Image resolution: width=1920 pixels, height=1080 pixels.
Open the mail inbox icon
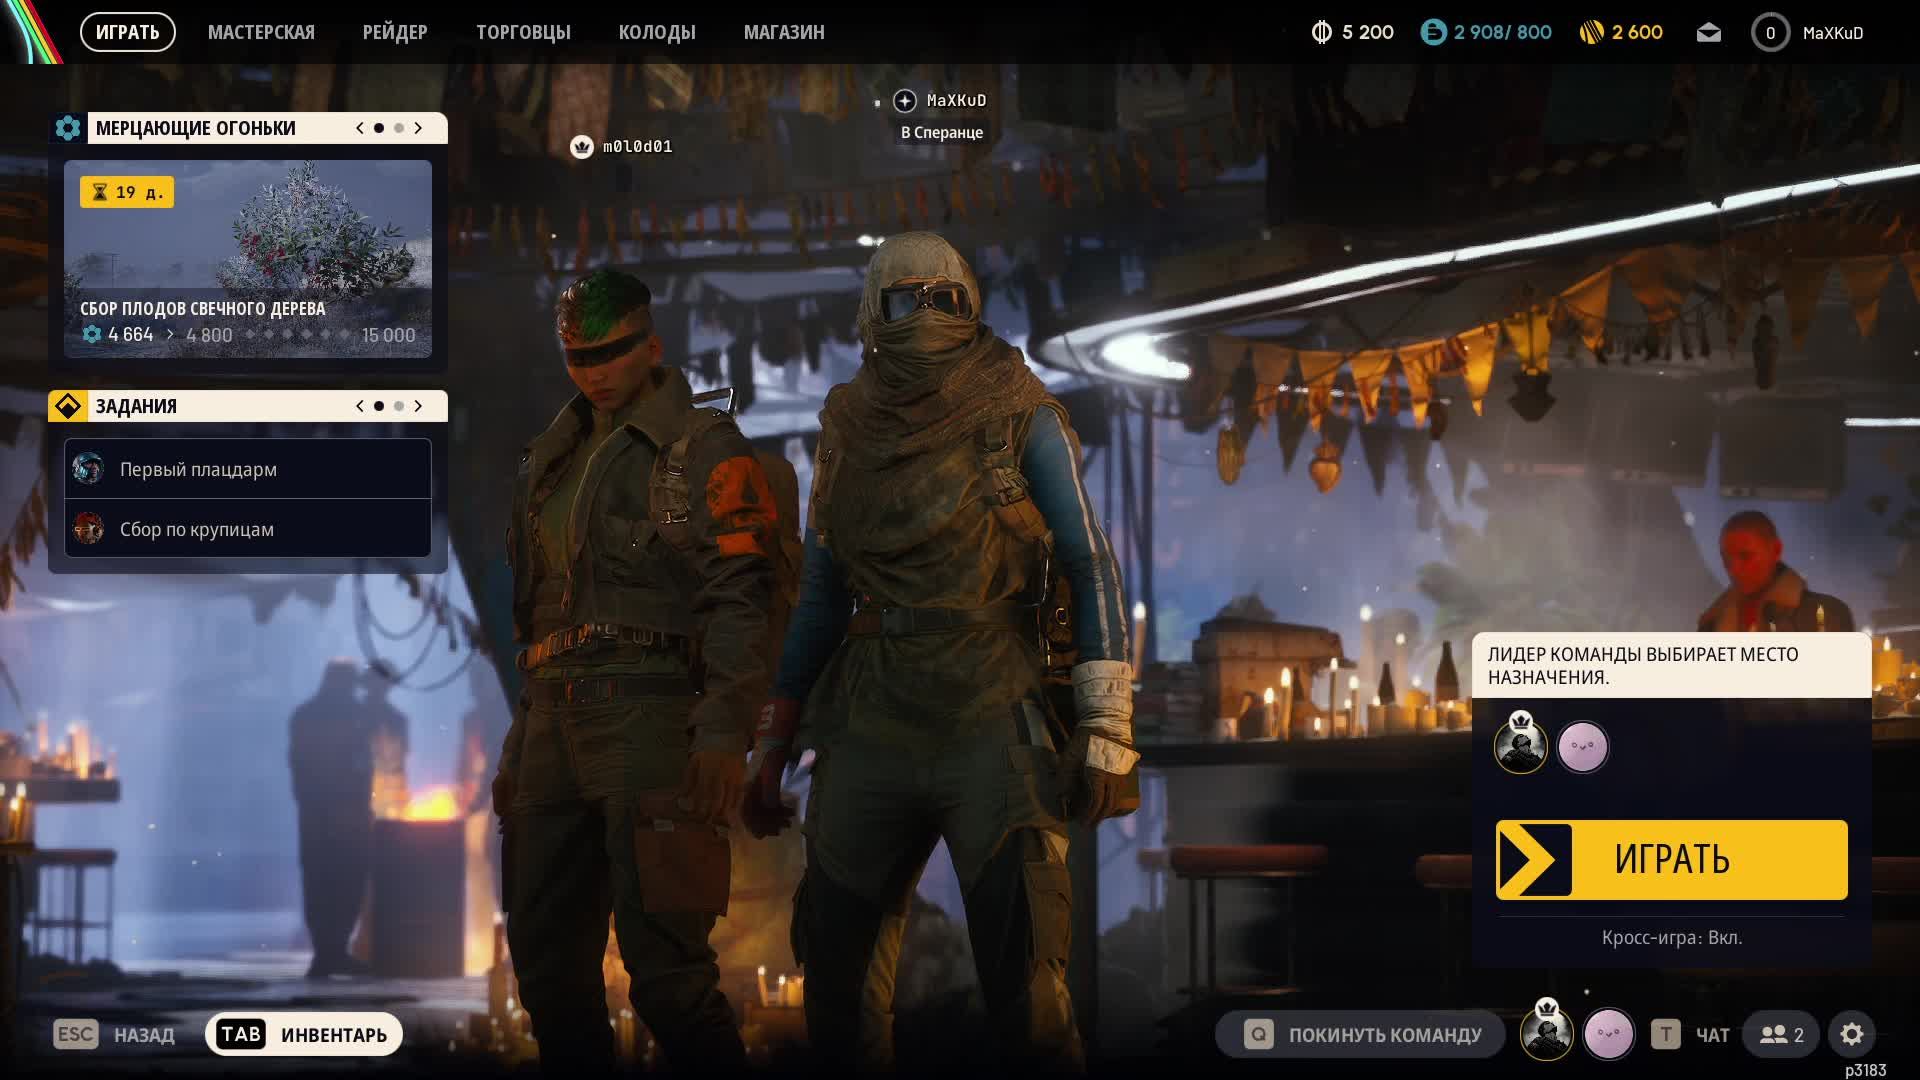coord(1709,33)
